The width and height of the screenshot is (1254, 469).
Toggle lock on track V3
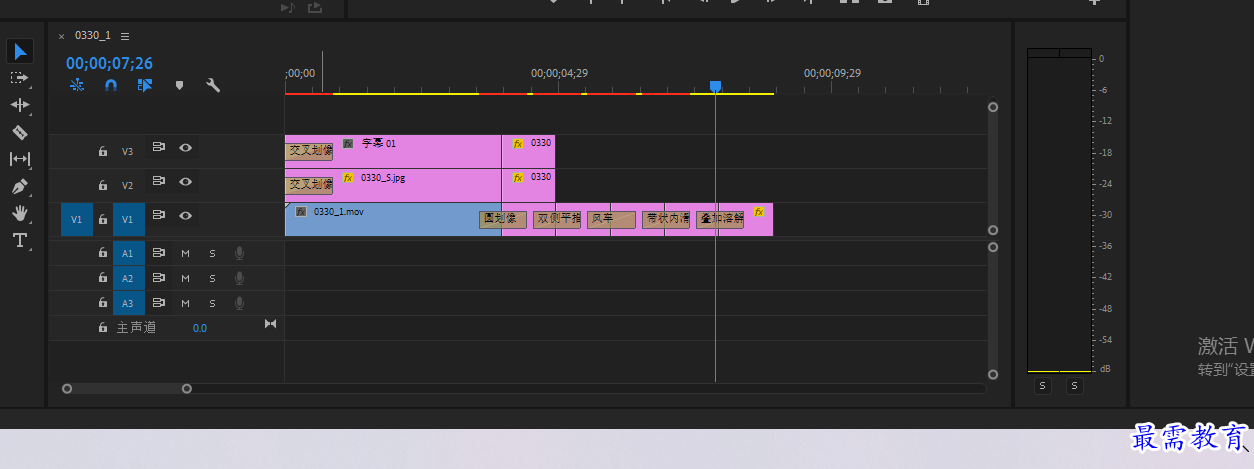tap(102, 152)
